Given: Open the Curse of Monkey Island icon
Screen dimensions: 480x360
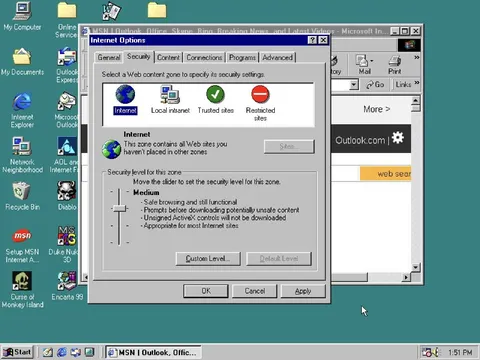Looking at the screenshot, I should [22, 289].
